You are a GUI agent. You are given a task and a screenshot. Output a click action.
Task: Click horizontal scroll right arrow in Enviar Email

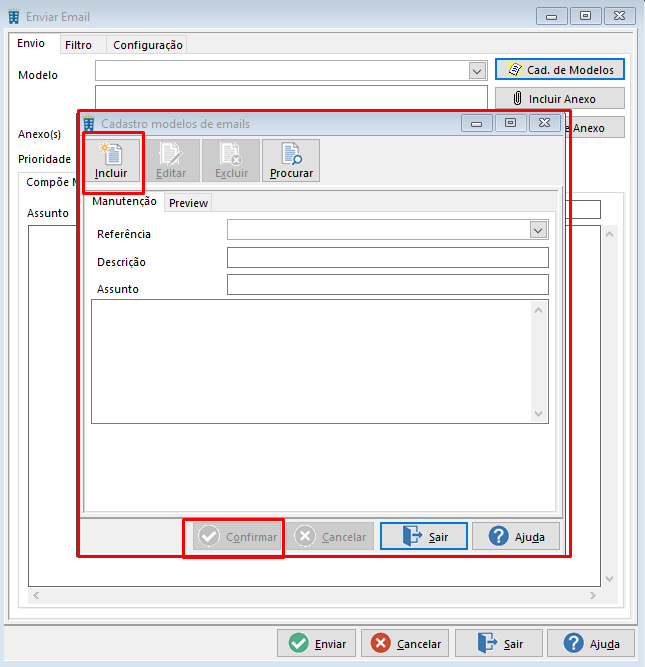click(593, 596)
